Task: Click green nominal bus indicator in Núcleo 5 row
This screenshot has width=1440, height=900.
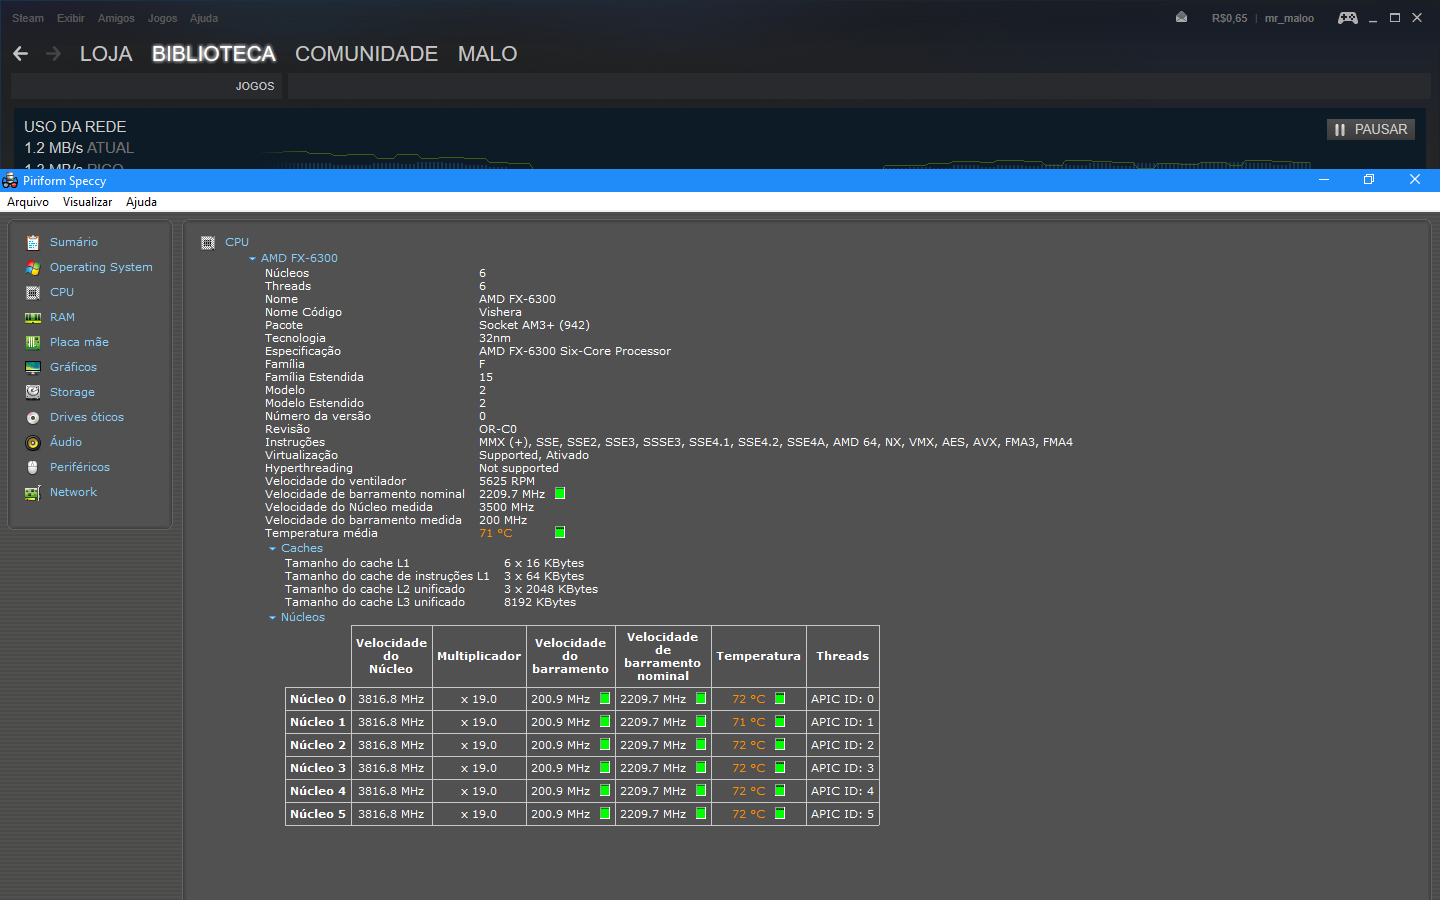Action: pyautogui.click(x=701, y=813)
